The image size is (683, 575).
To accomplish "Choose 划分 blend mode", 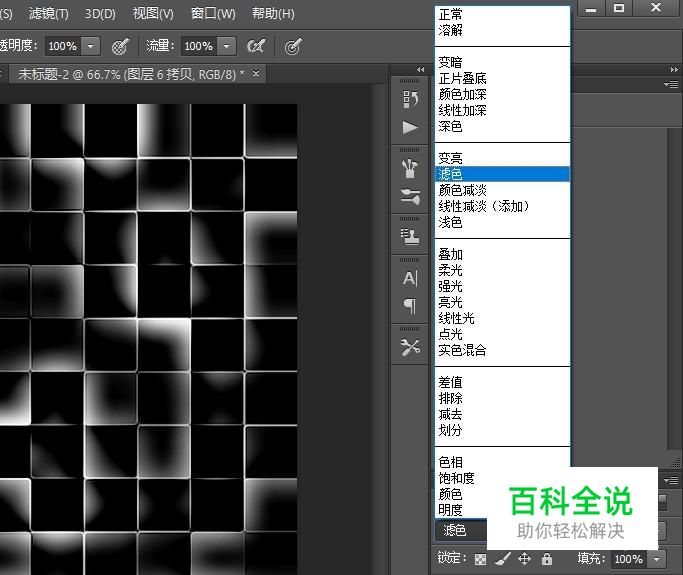I will (x=502, y=430).
